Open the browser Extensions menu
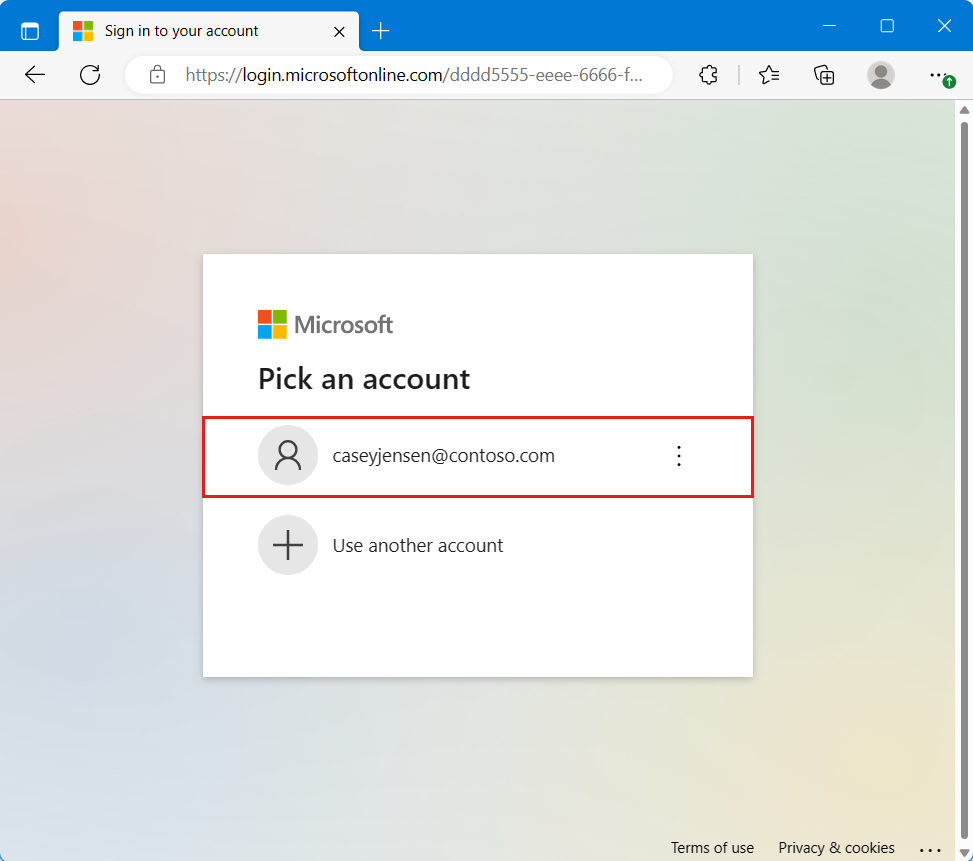973x861 pixels. pos(708,75)
